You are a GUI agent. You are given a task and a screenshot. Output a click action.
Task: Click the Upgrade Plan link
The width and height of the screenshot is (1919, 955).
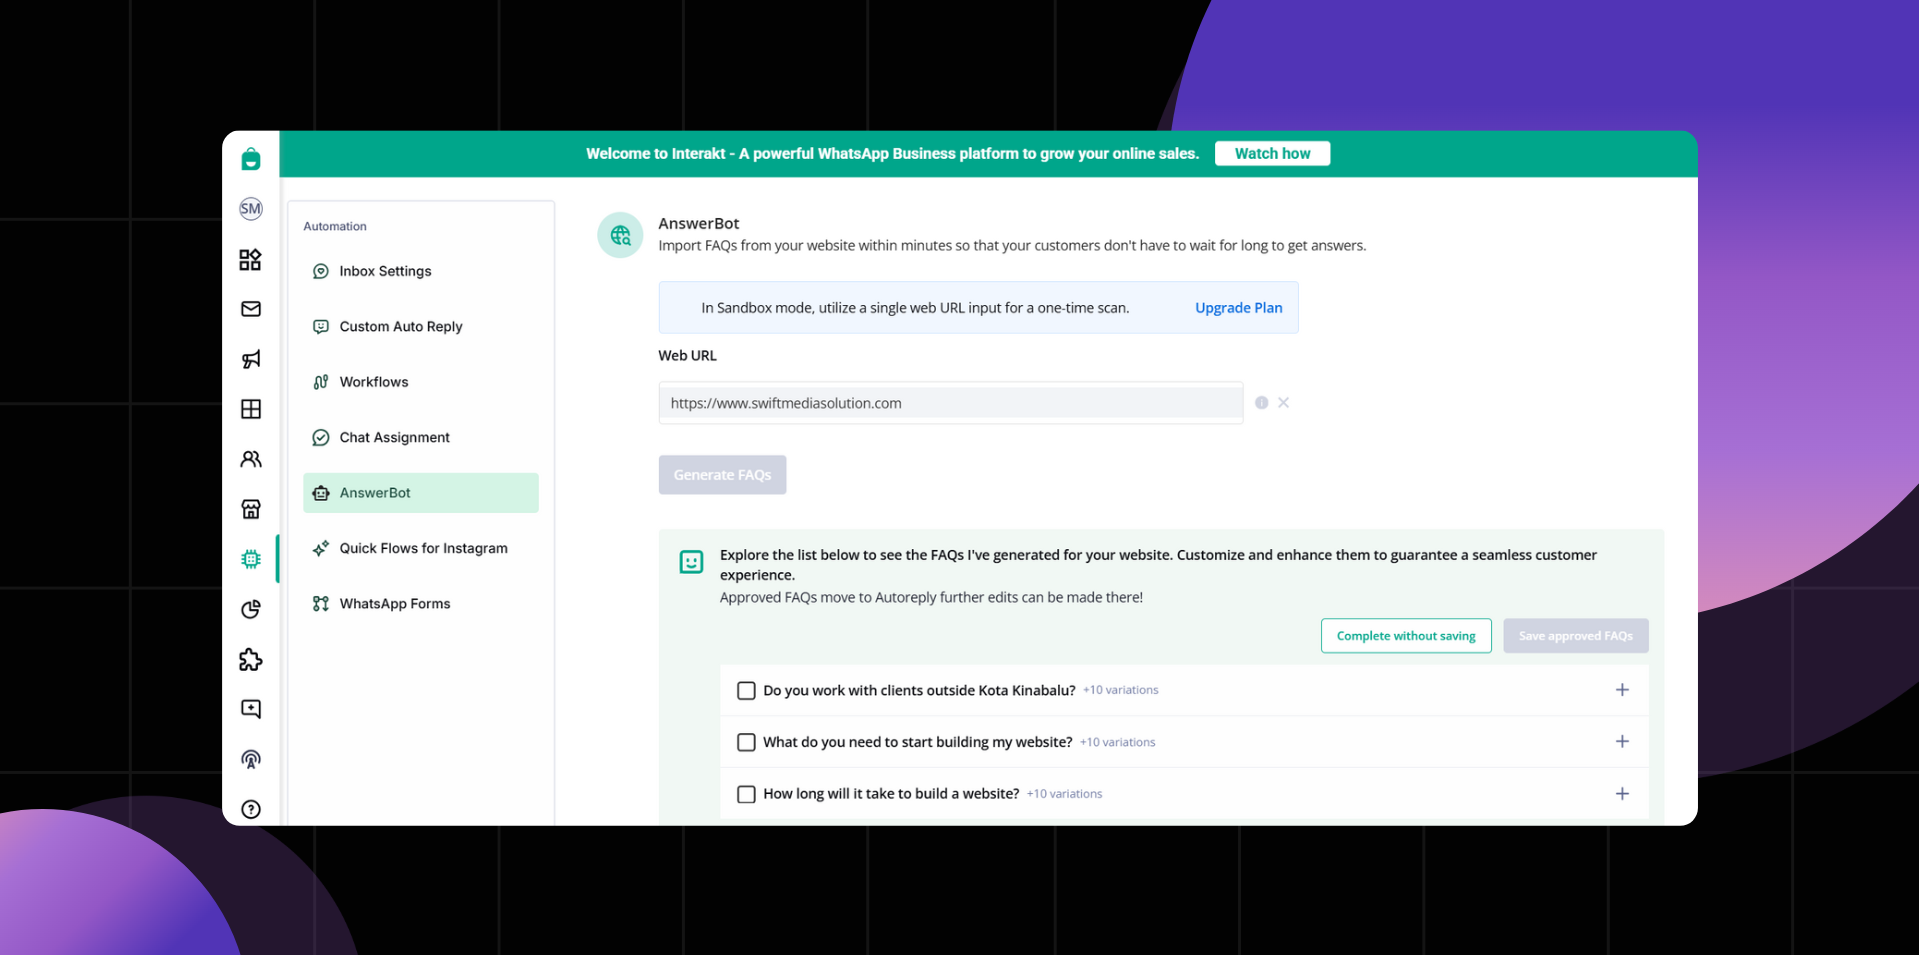click(1238, 308)
